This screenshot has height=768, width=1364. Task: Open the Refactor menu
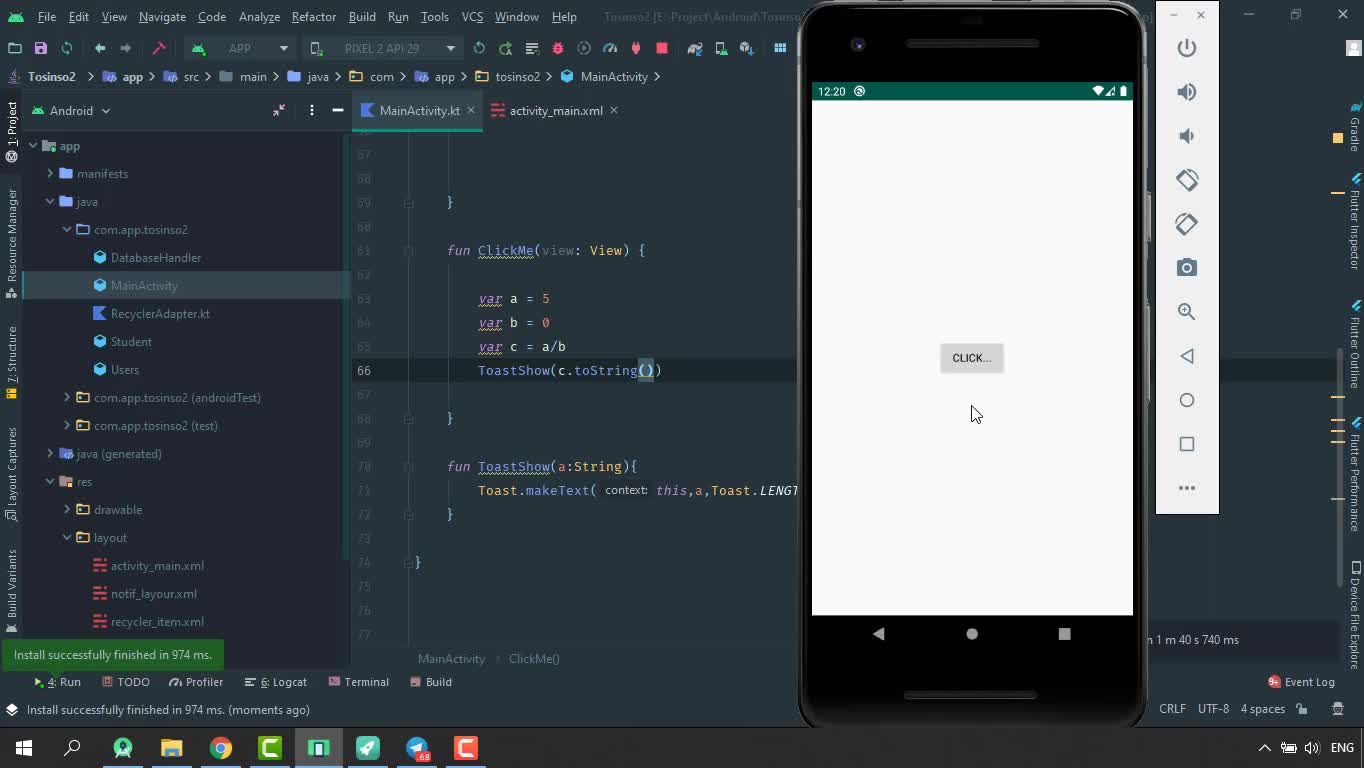pos(313,17)
